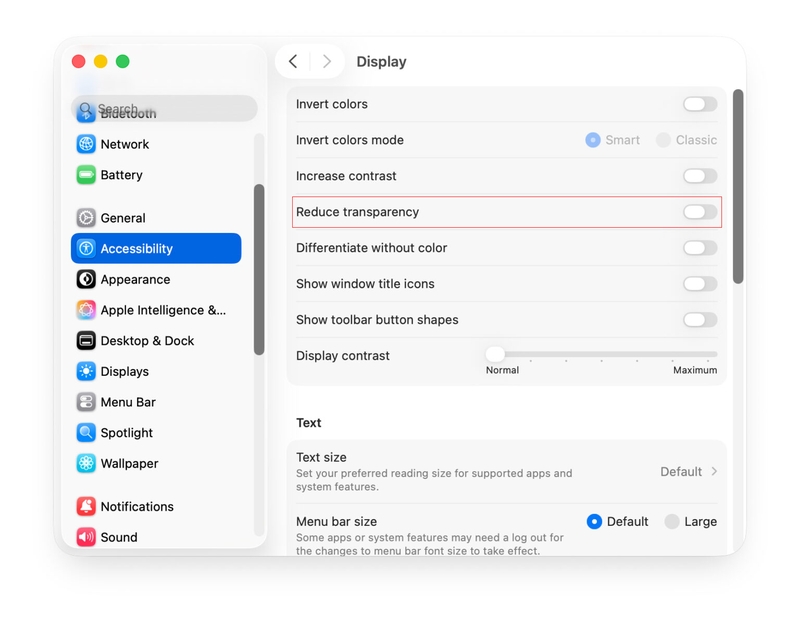Open Apple Intelligence & Siri pane
800x627 pixels.
(156, 310)
